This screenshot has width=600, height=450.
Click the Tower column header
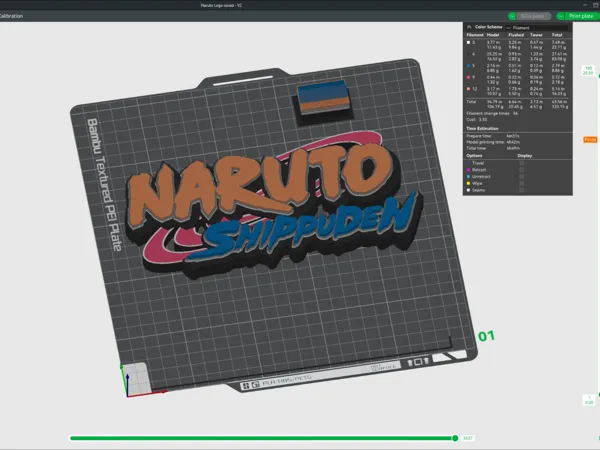point(536,35)
